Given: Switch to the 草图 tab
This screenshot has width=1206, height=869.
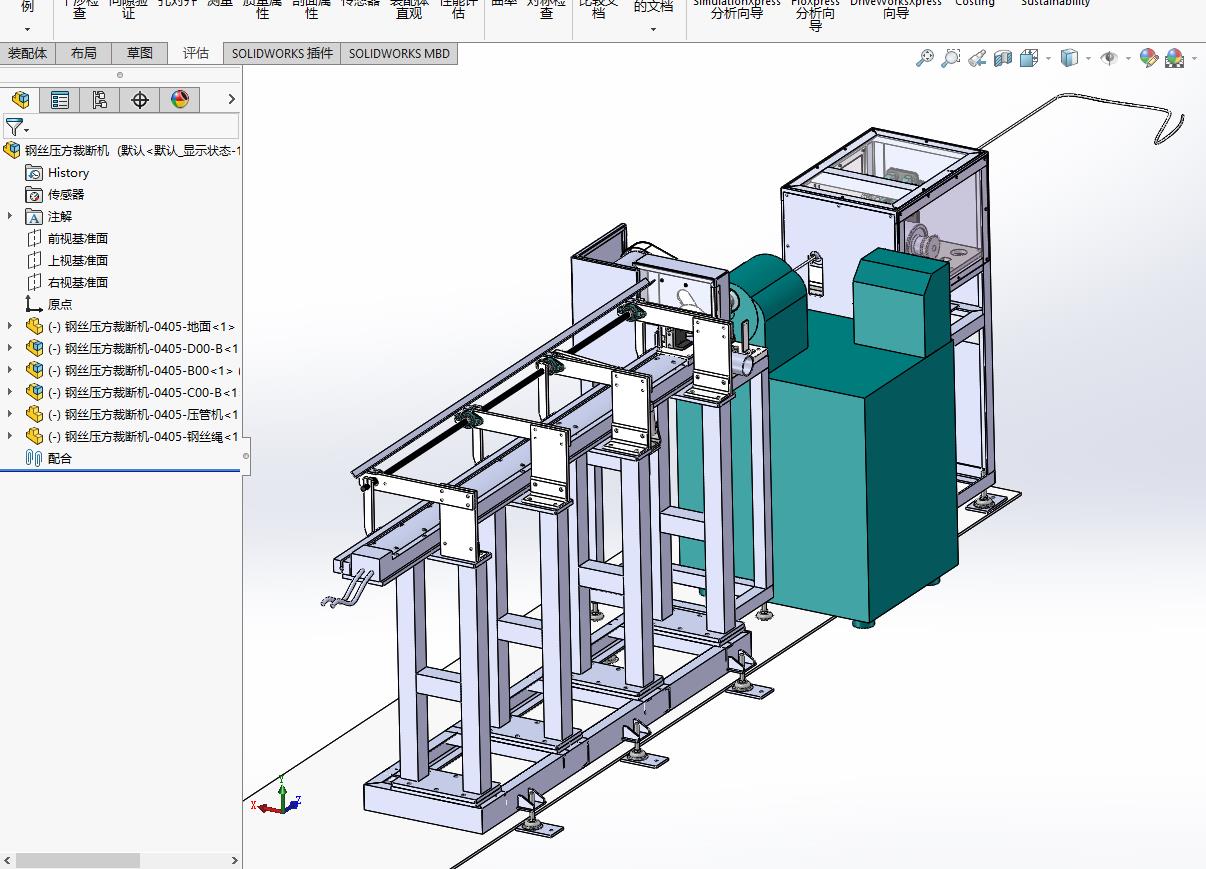Looking at the screenshot, I should pyautogui.click(x=140, y=54).
